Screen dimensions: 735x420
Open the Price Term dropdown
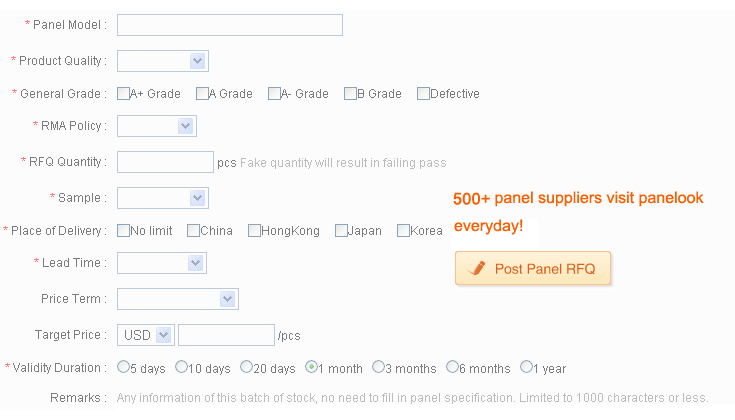coord(177,299)
